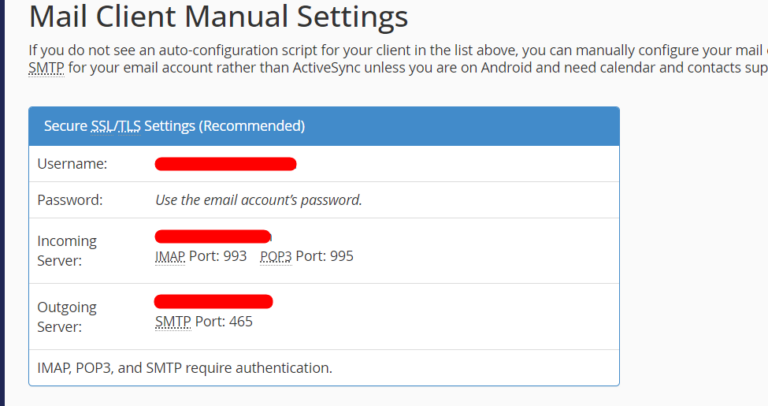Click the Password label
The width and height of the screenshot is (768, 406).
point(70,199)
